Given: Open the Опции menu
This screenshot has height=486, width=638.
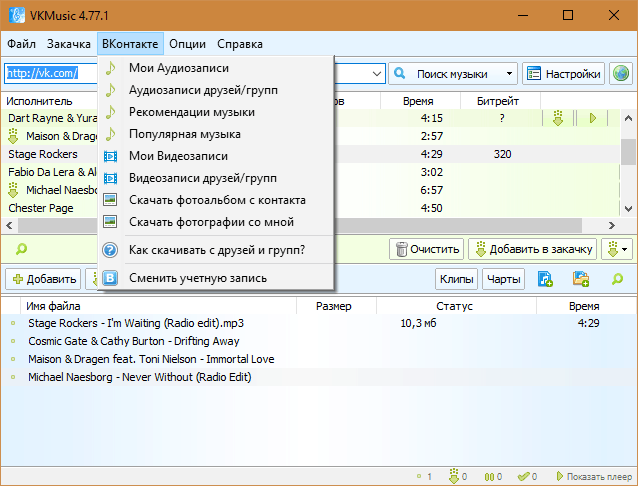Looking at the screenshot, I should [x=187, y=44].
